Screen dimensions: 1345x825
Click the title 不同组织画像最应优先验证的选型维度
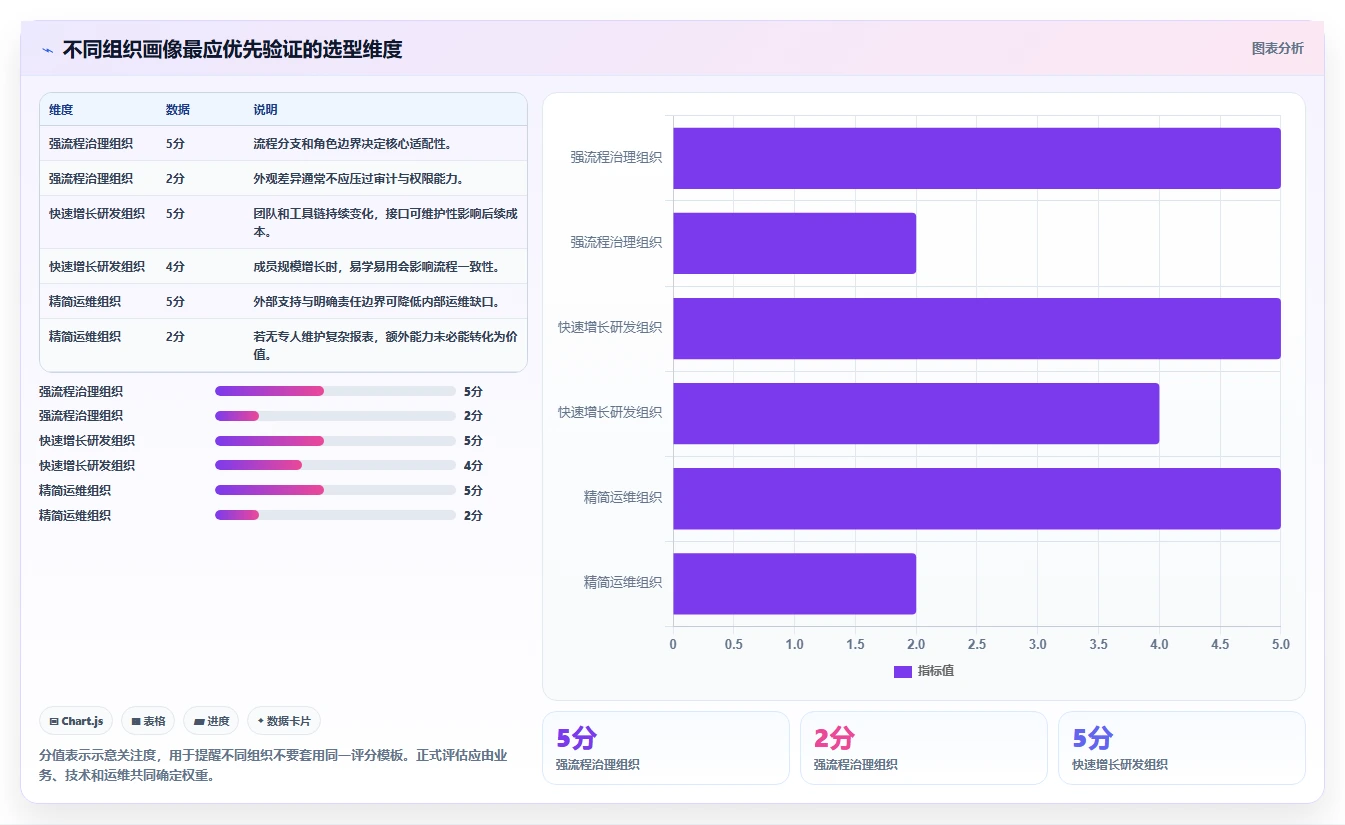coord(232,49)
